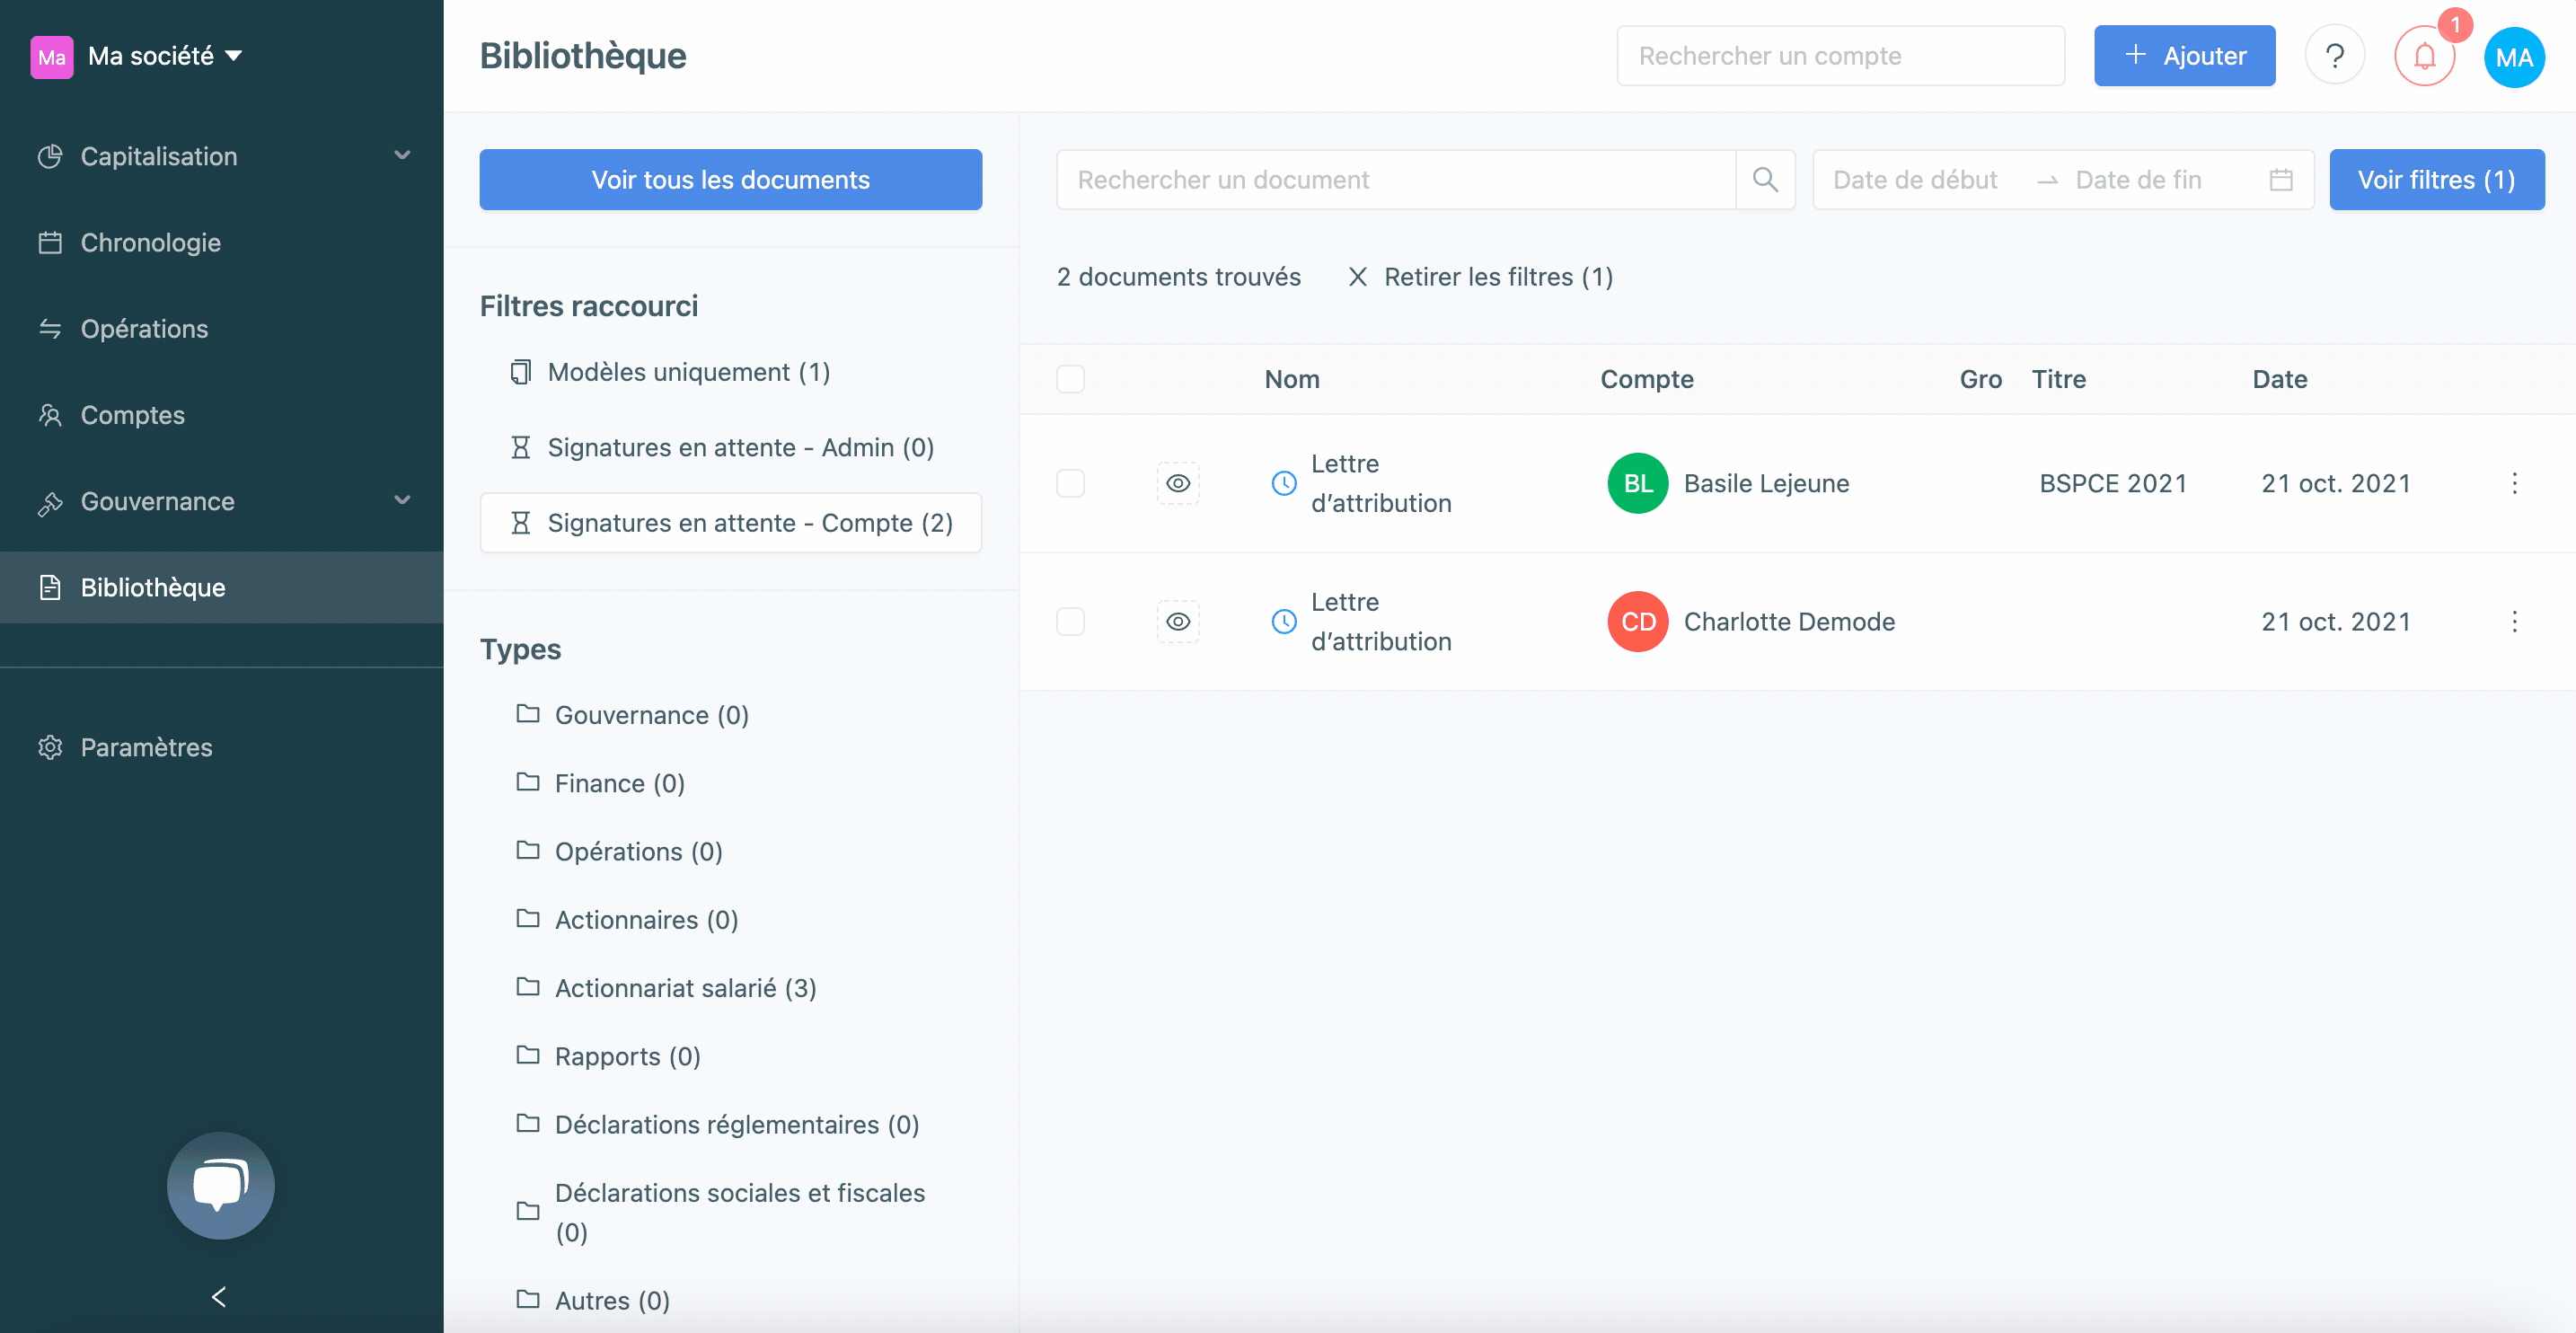Screen dimensions: 2576x1333
Task: Open Comptes in the sidebar
Action: 221,415
